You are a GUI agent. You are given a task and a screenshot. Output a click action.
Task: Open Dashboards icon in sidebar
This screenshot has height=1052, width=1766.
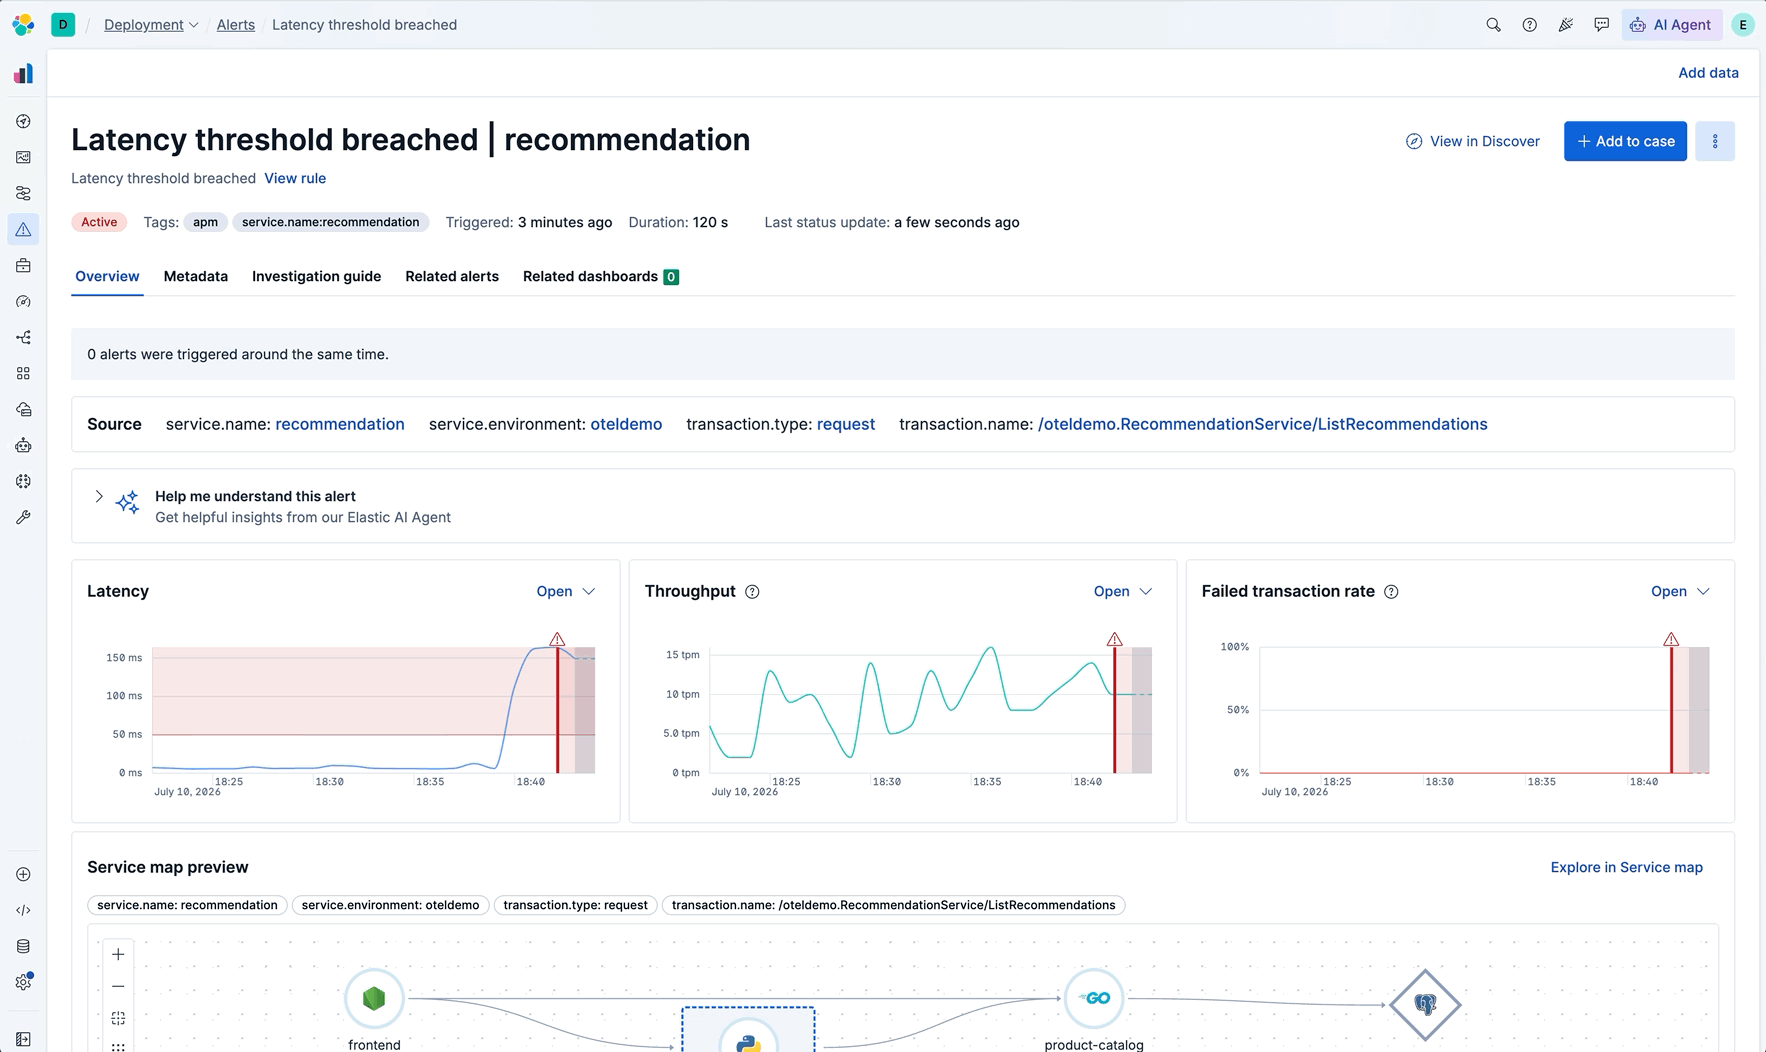tap(23, 157)
